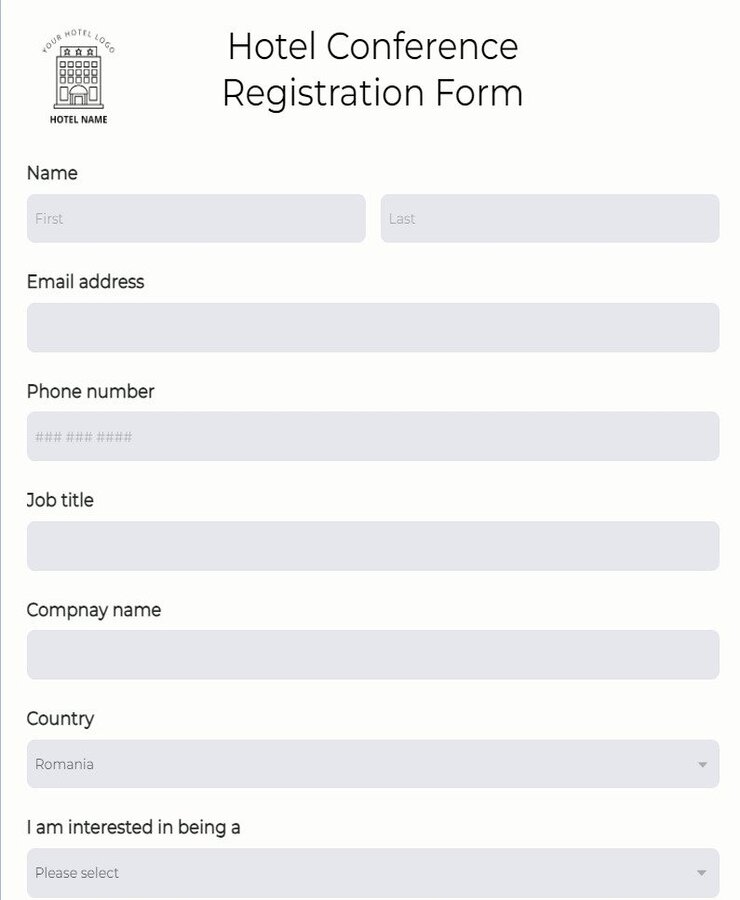
Task: Click the Email address input box
Action: pos(370,327)
